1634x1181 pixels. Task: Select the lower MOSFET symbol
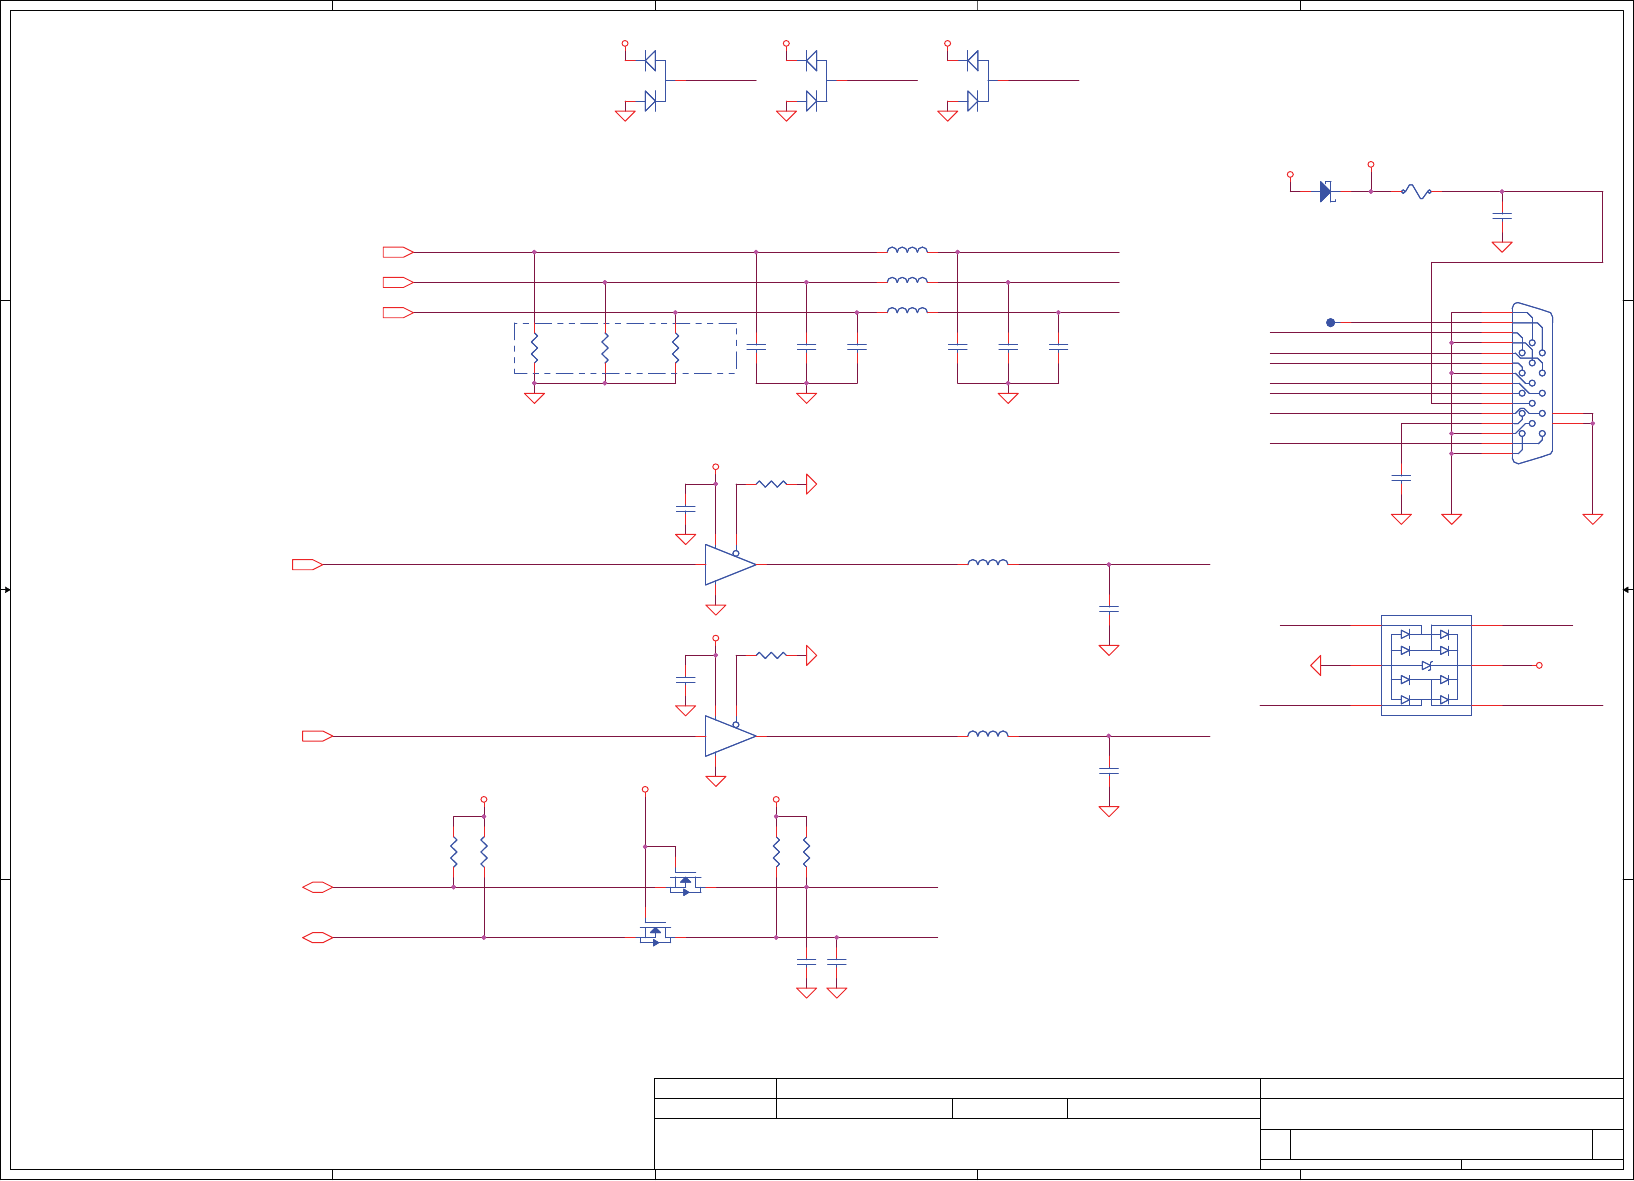655,935
